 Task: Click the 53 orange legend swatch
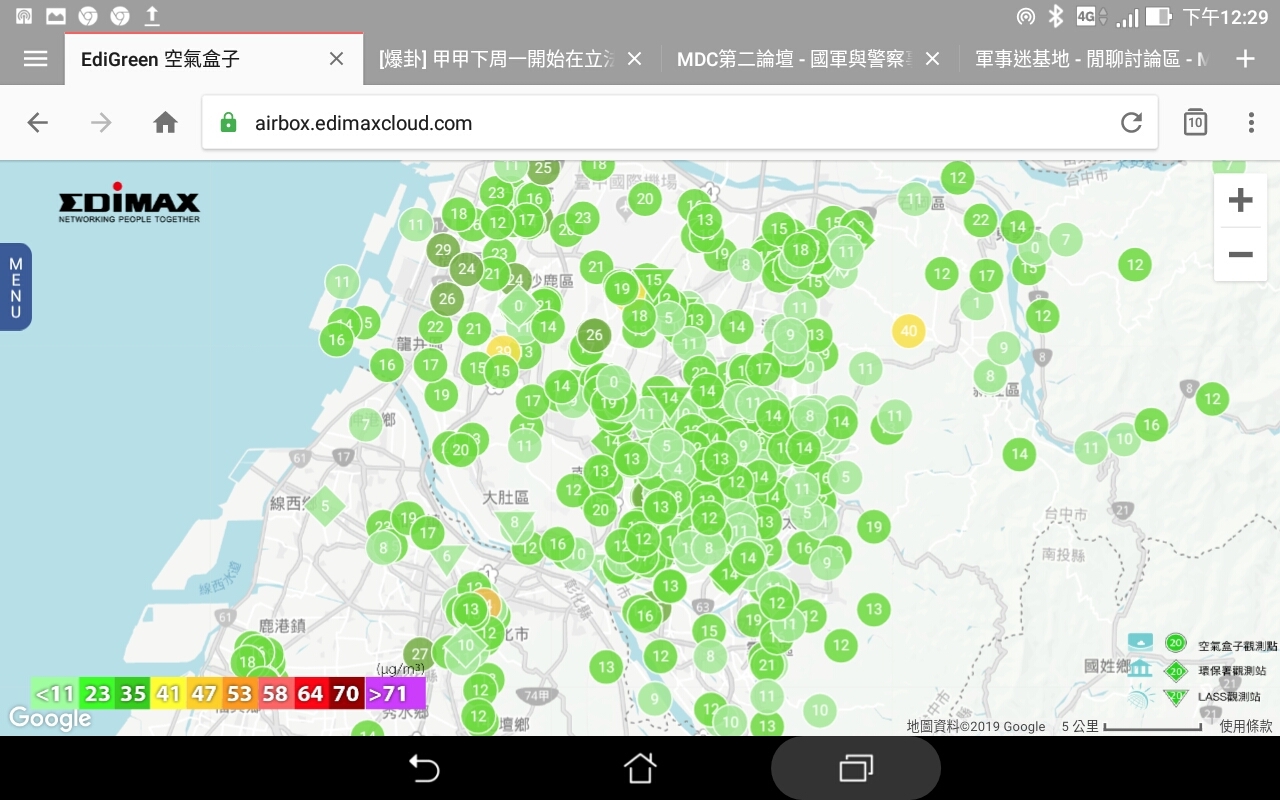click(x=240, y=694)
